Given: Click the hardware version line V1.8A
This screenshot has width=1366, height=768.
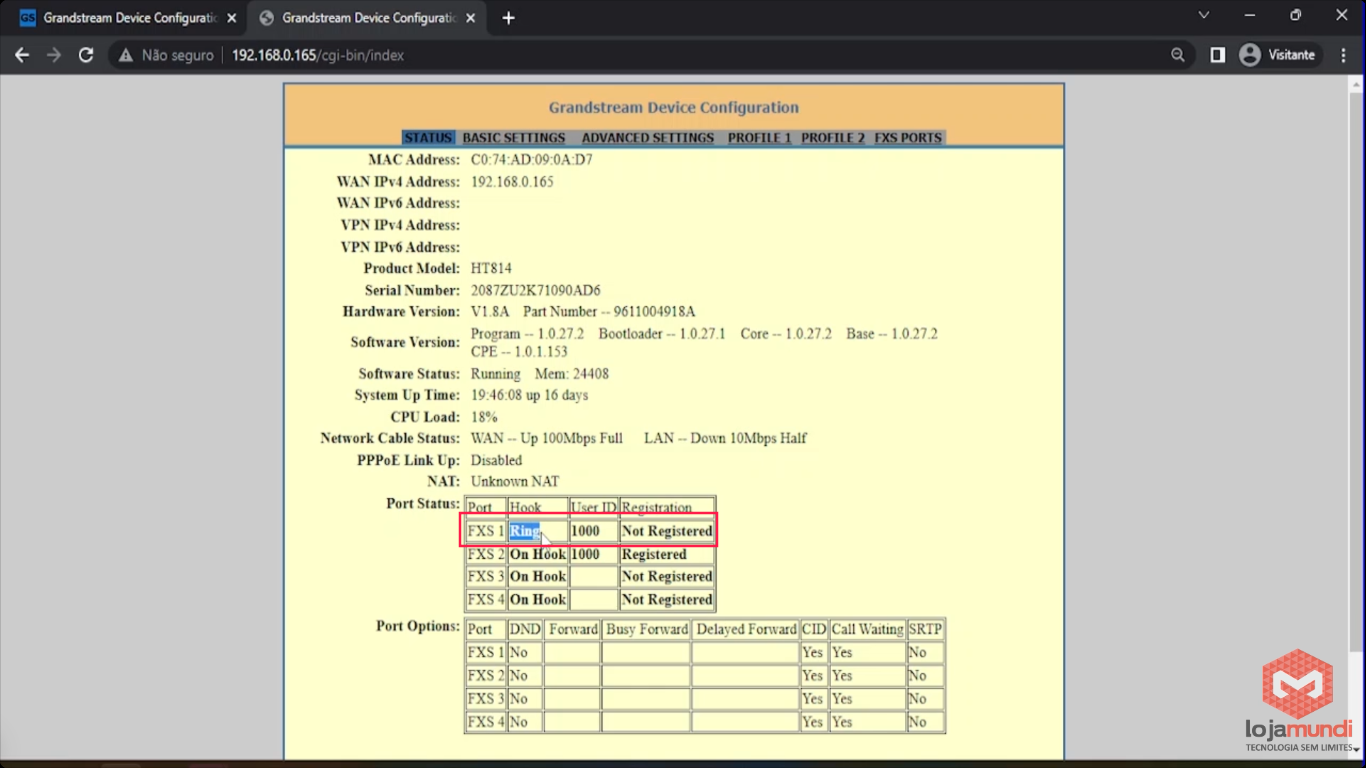Looking at the screenshot, I should (x=583, y=312).
